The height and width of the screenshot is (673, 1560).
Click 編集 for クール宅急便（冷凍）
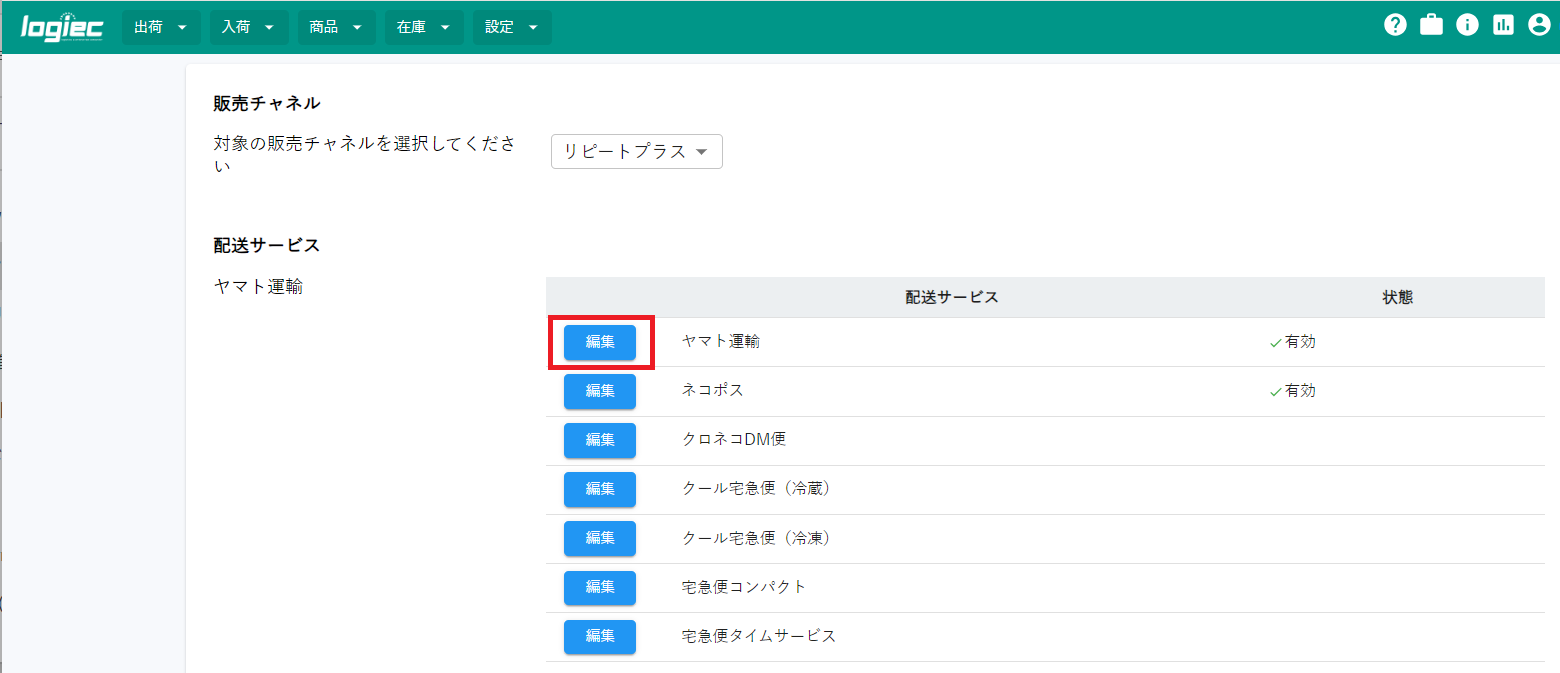point(600,538)
